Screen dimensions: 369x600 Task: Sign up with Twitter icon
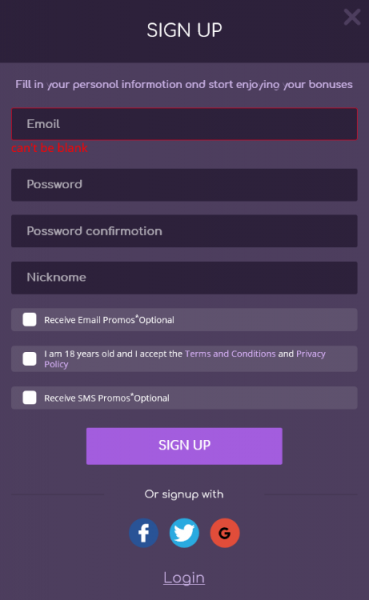(184, 533)
